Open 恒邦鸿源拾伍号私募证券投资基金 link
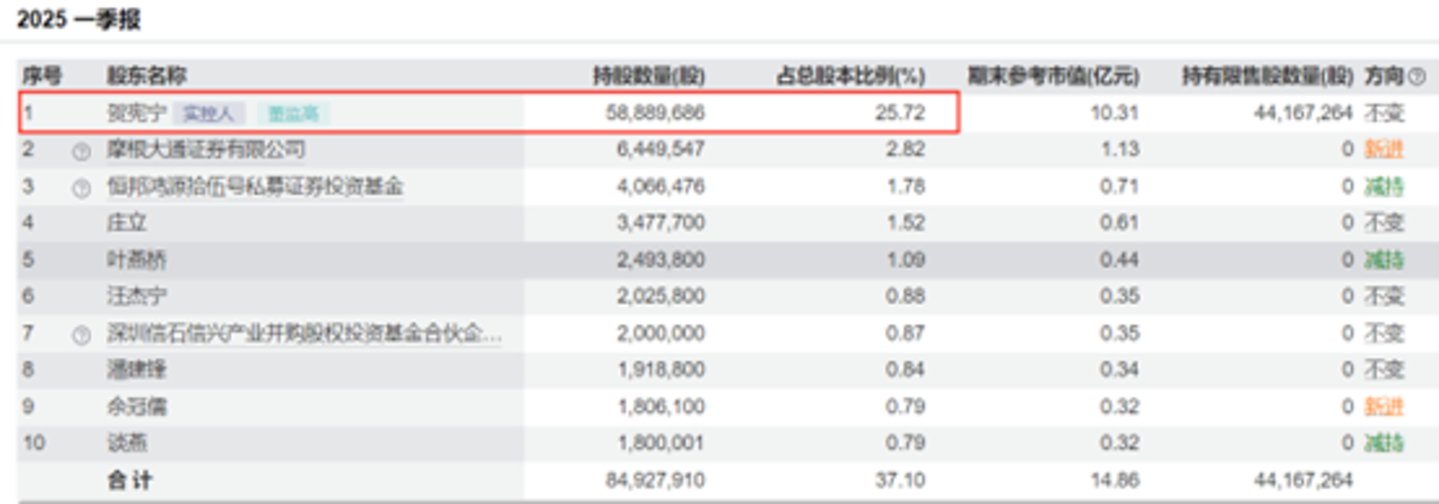This screenshot has width=1439, height=504. pos(255,187)
